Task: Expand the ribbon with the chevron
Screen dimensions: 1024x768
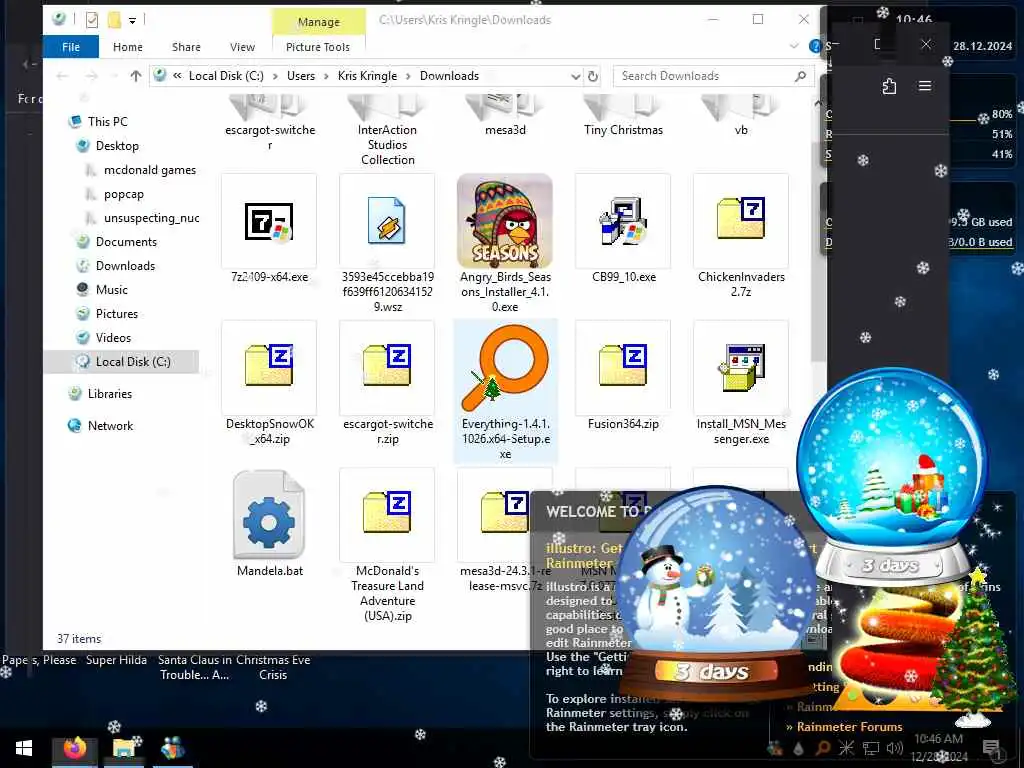Action: [794, 46]
